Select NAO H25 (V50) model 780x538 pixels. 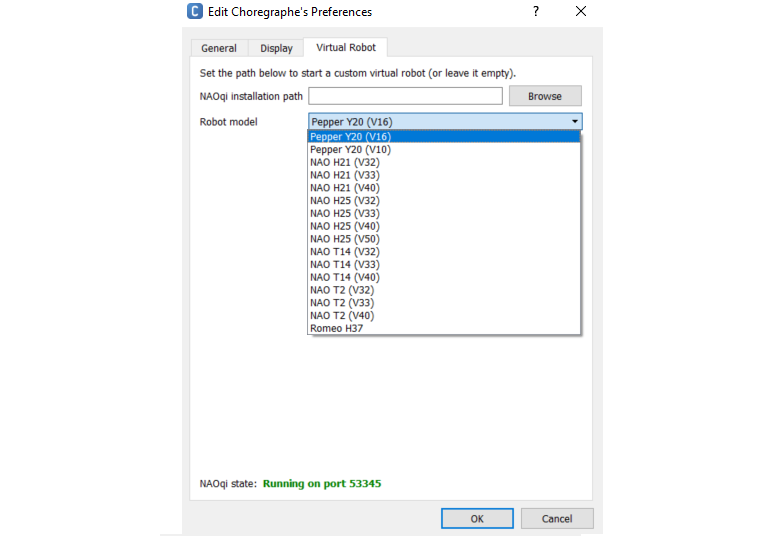[444, 239]
